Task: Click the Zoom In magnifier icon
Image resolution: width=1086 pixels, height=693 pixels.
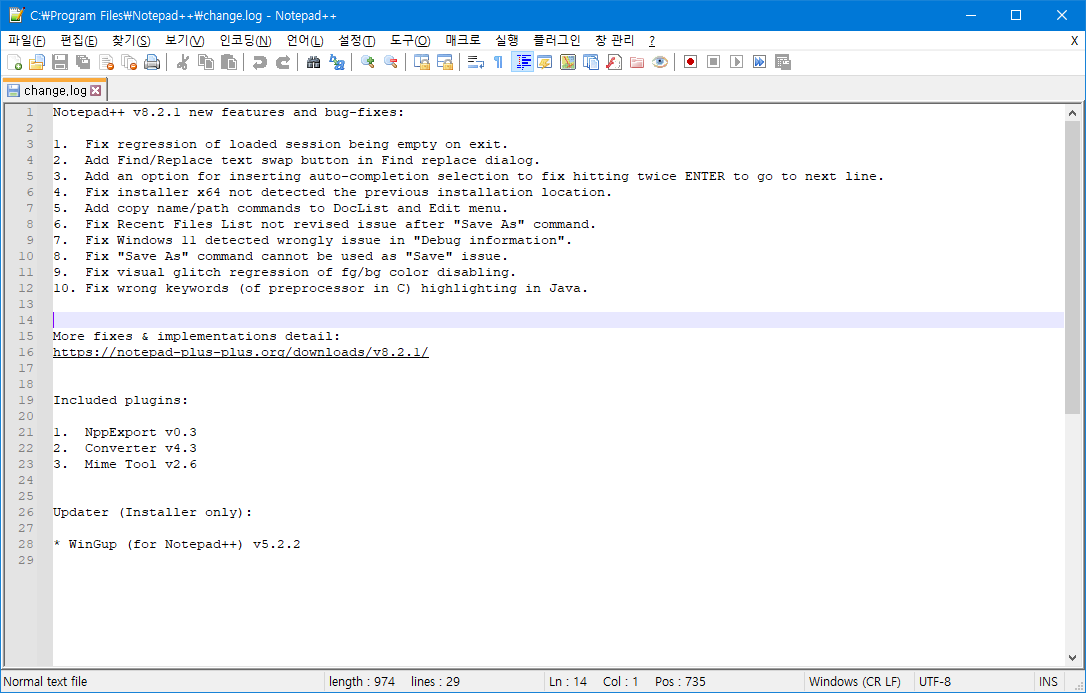Action: coord(368,62)
